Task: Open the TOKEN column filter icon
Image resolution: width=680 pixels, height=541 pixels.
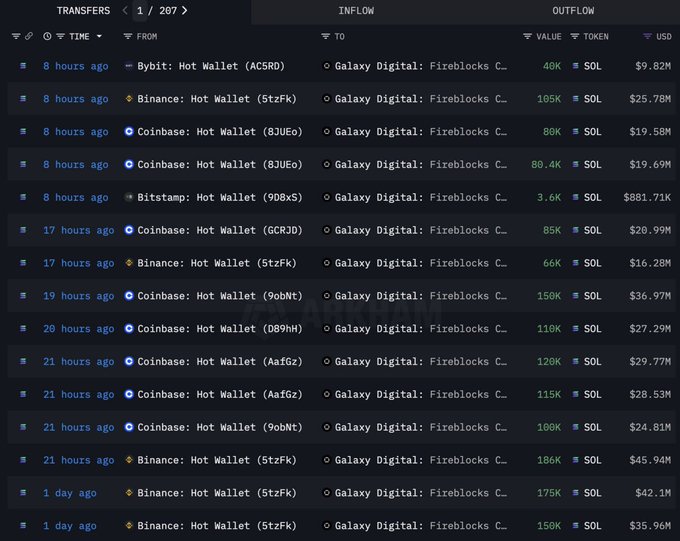Action: coord(575,36)
